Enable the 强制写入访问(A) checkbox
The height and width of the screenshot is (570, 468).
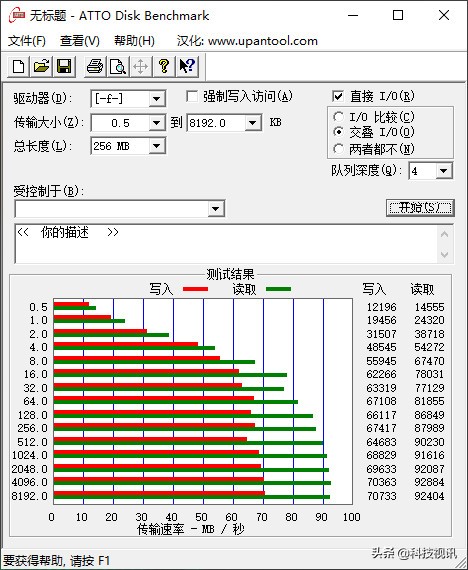pos(192,96)
